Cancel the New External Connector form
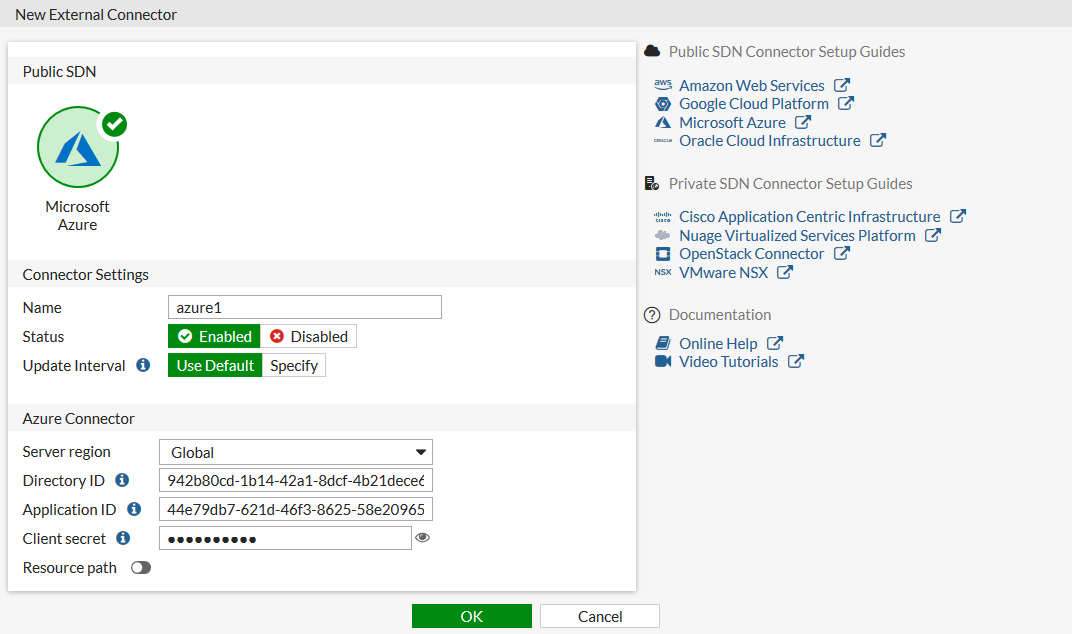The height and width of the screenshot is (634, 1072). (x=599, y=615)
